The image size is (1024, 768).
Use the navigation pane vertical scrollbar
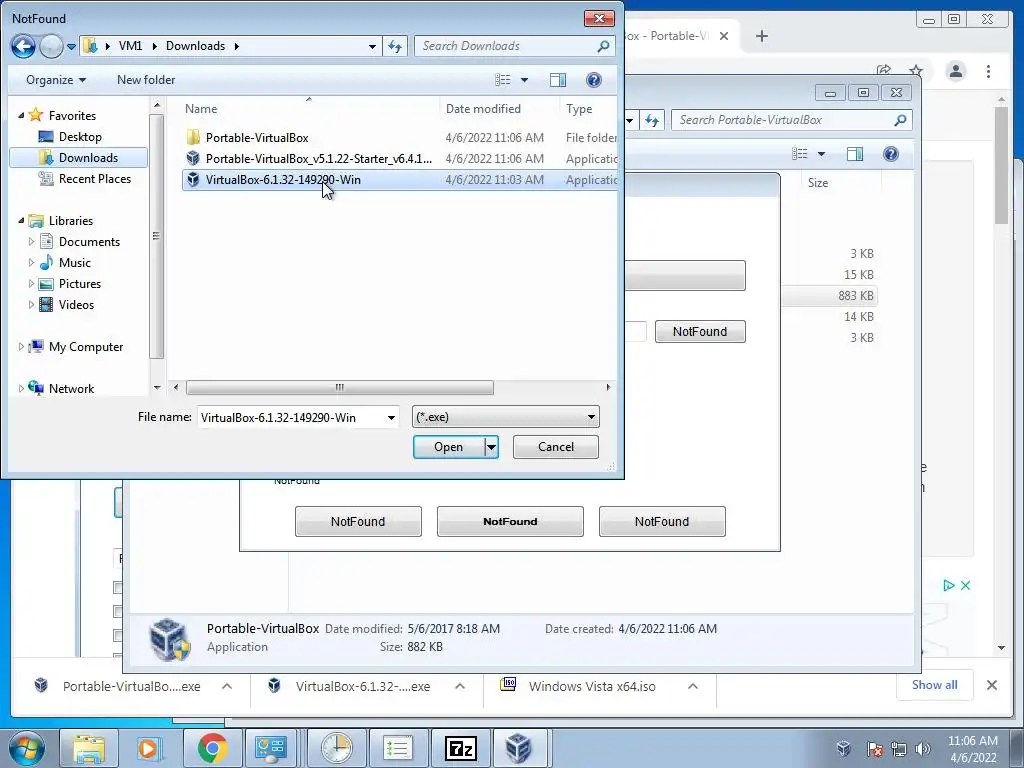click(156, 236)
